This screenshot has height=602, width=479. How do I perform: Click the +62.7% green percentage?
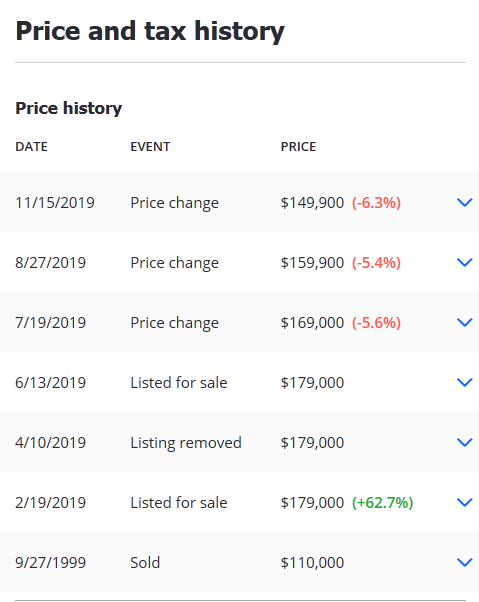(383, 503)
